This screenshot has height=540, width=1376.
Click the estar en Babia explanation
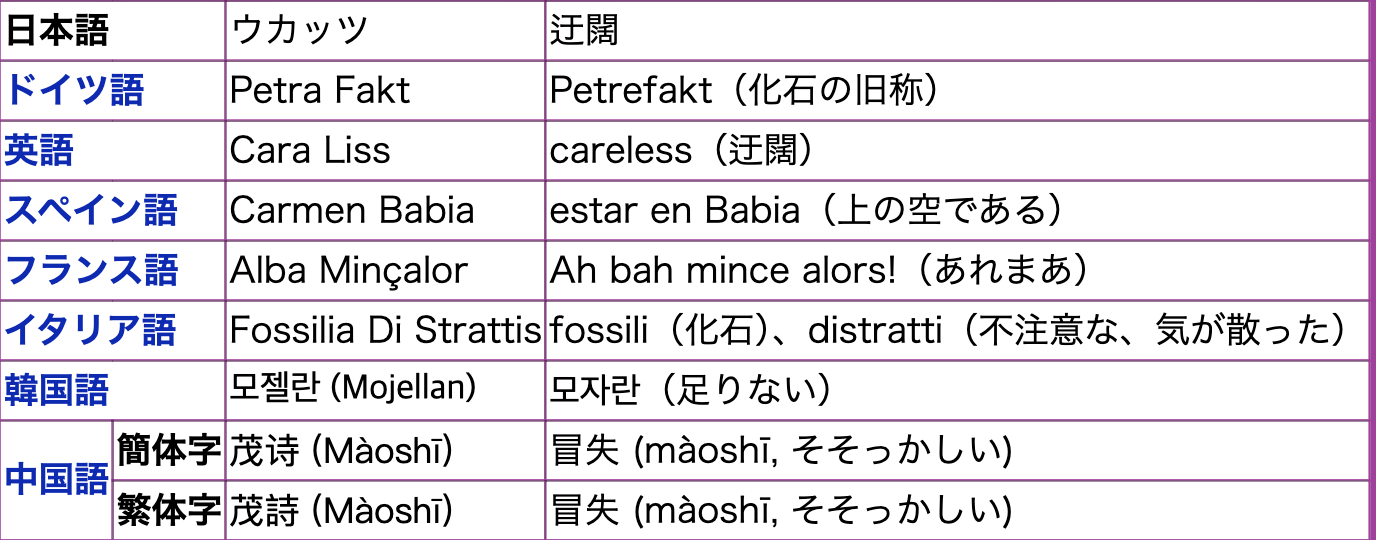coord(805,211)
